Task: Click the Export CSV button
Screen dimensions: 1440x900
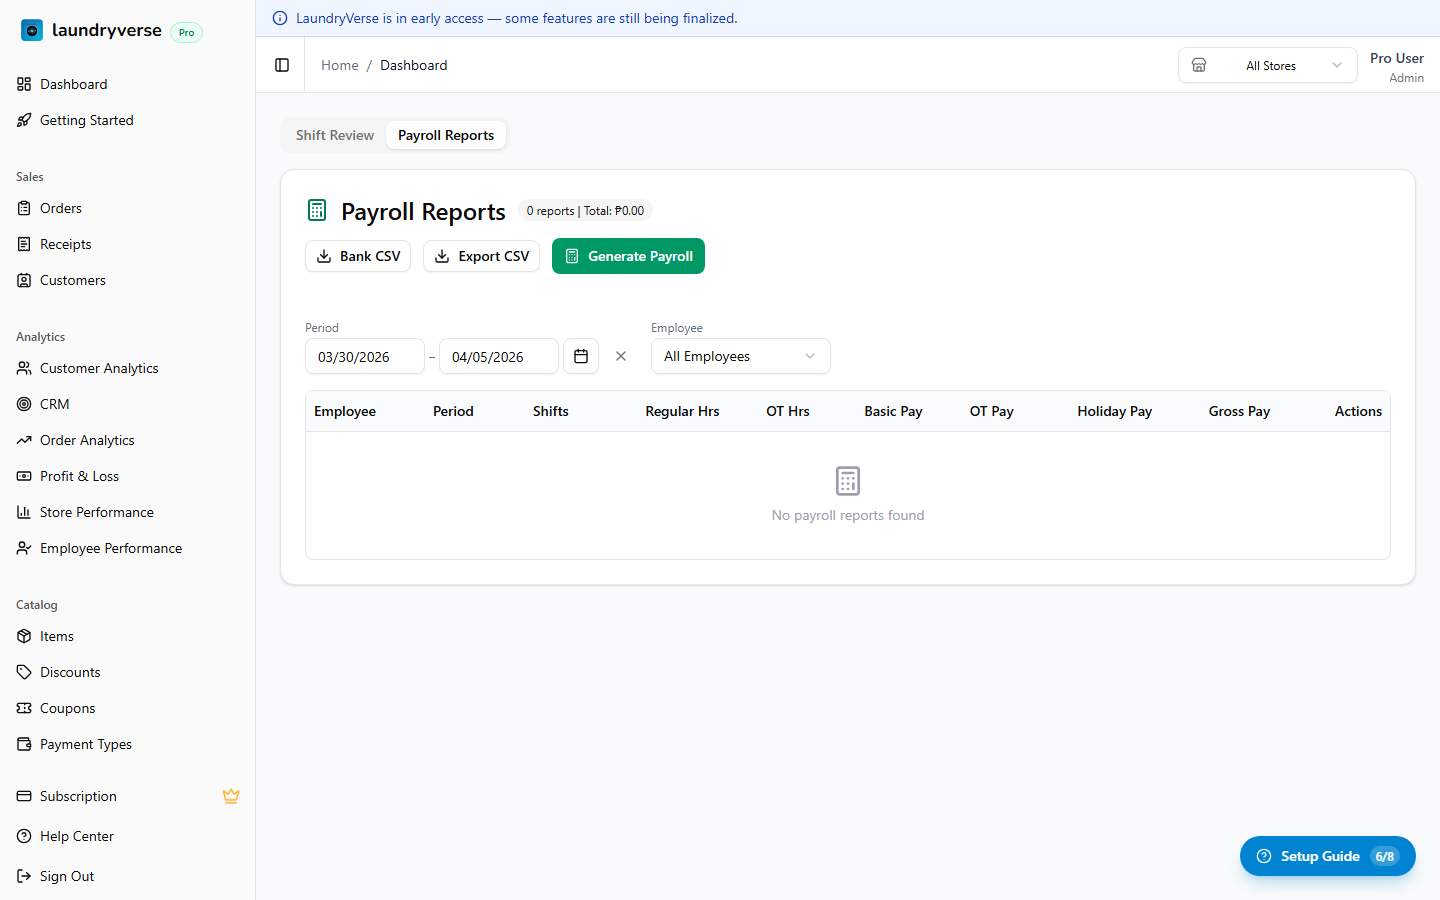Action: (x=481, y=256)
